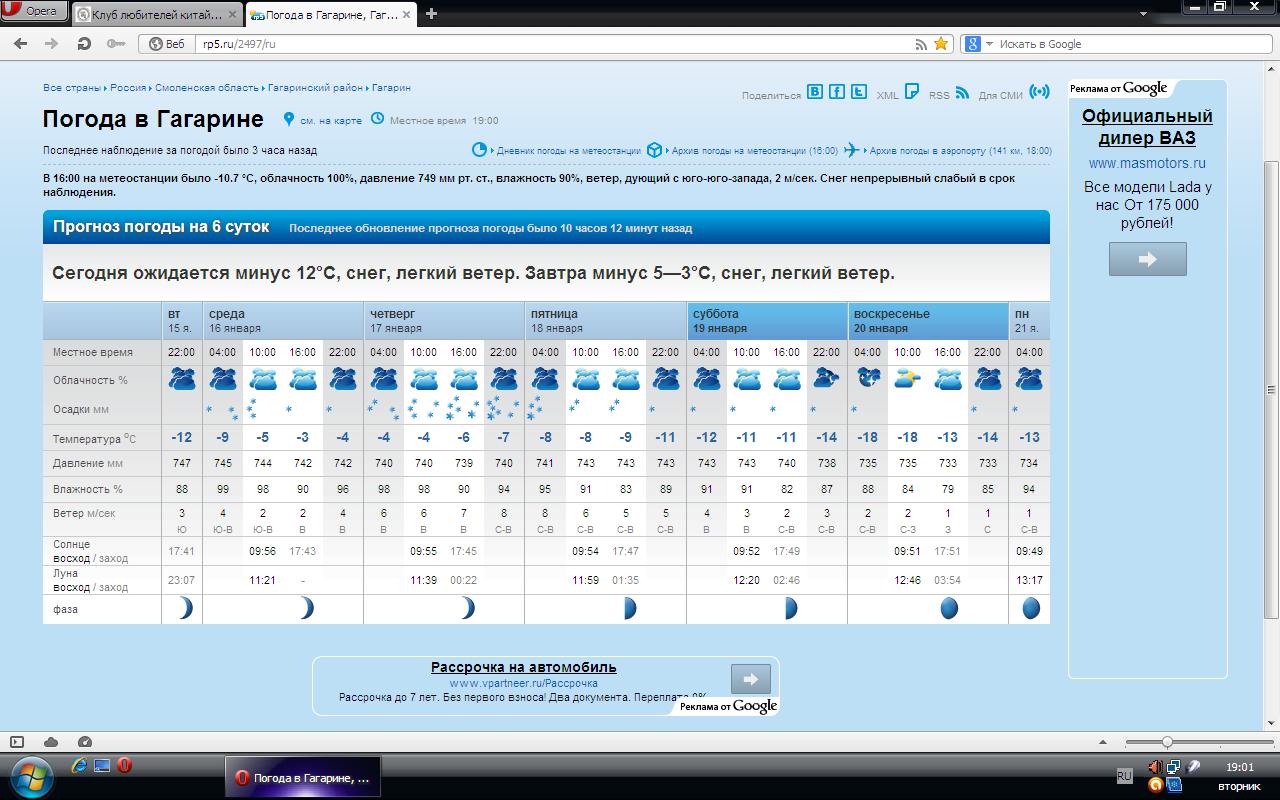Open a new tab with plus button

(432, 14)
